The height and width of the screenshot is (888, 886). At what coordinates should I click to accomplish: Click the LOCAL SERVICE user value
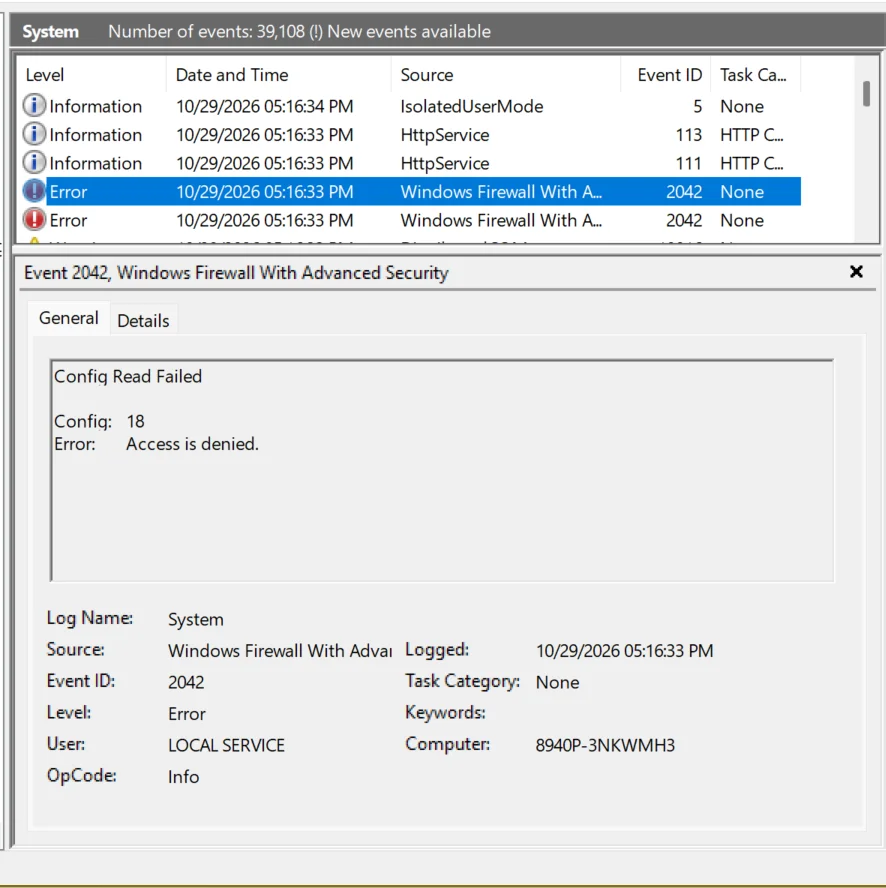point(226,745)
